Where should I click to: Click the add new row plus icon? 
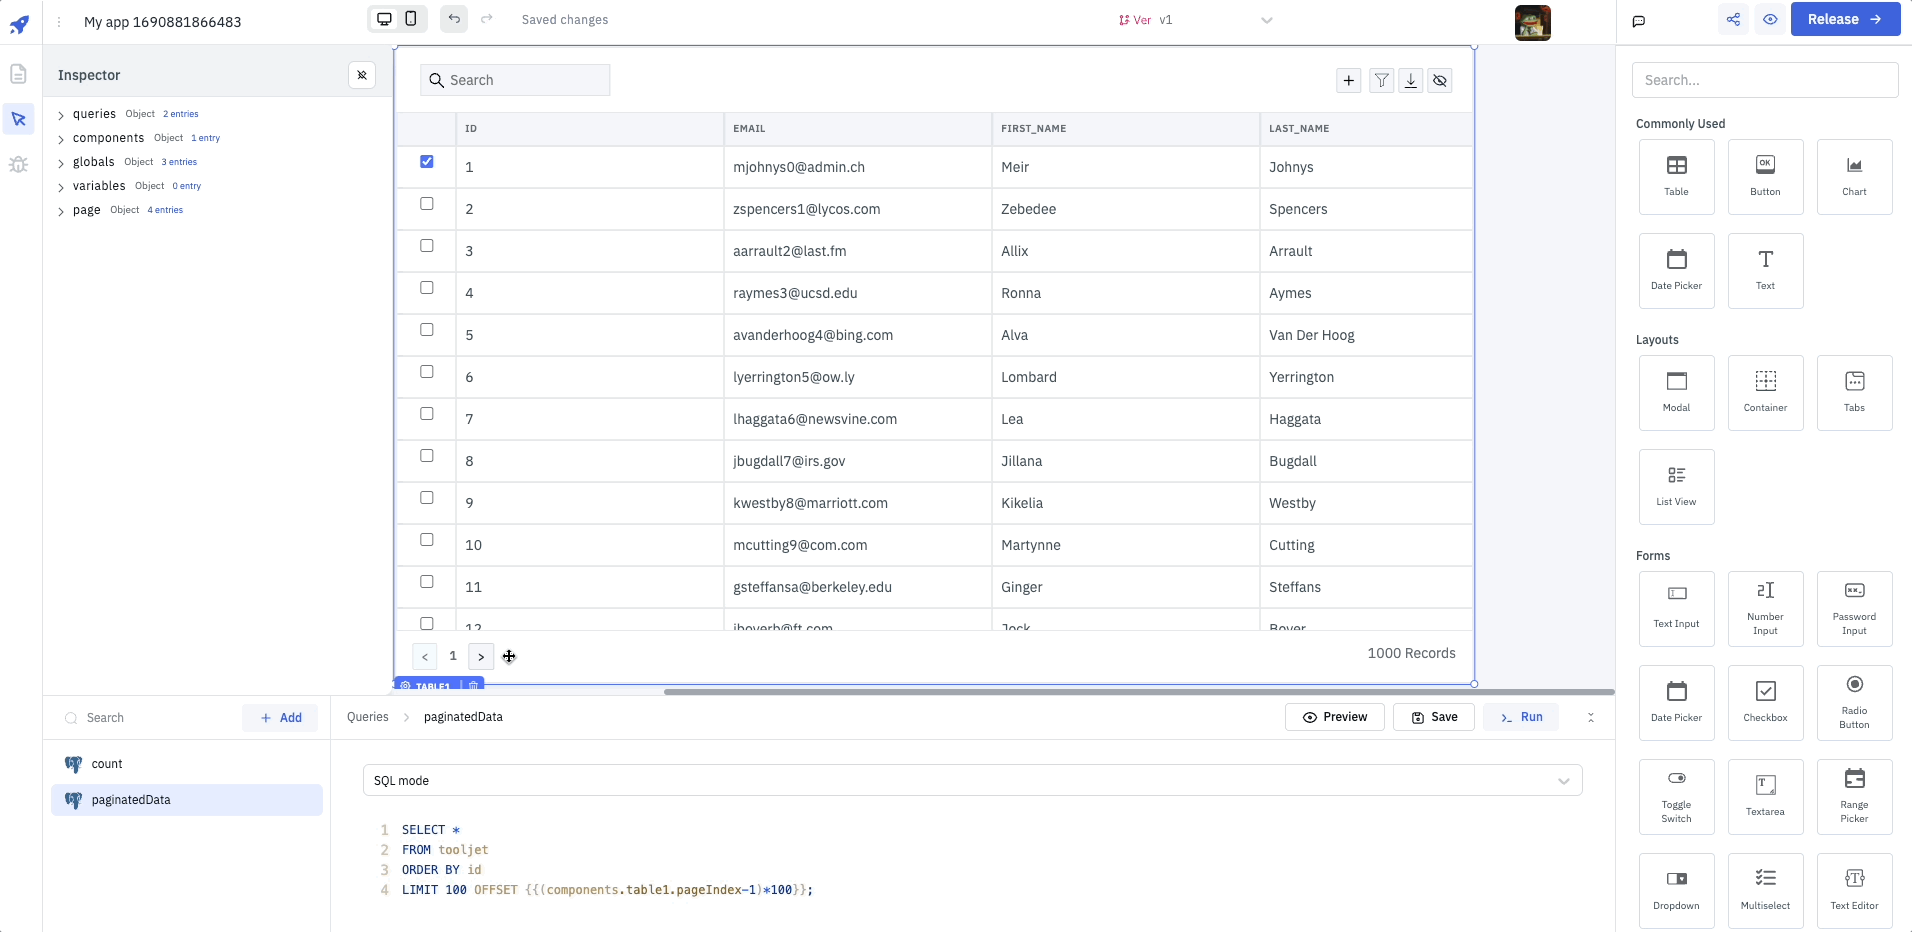[x=1349, y=81]
